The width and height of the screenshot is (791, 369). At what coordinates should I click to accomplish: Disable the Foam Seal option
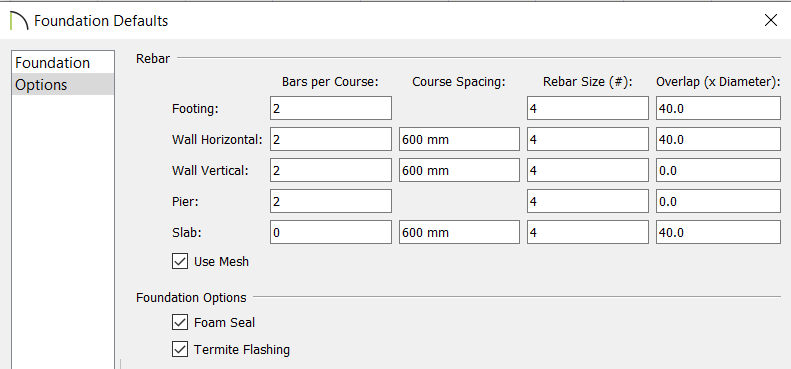coord(180,322)
